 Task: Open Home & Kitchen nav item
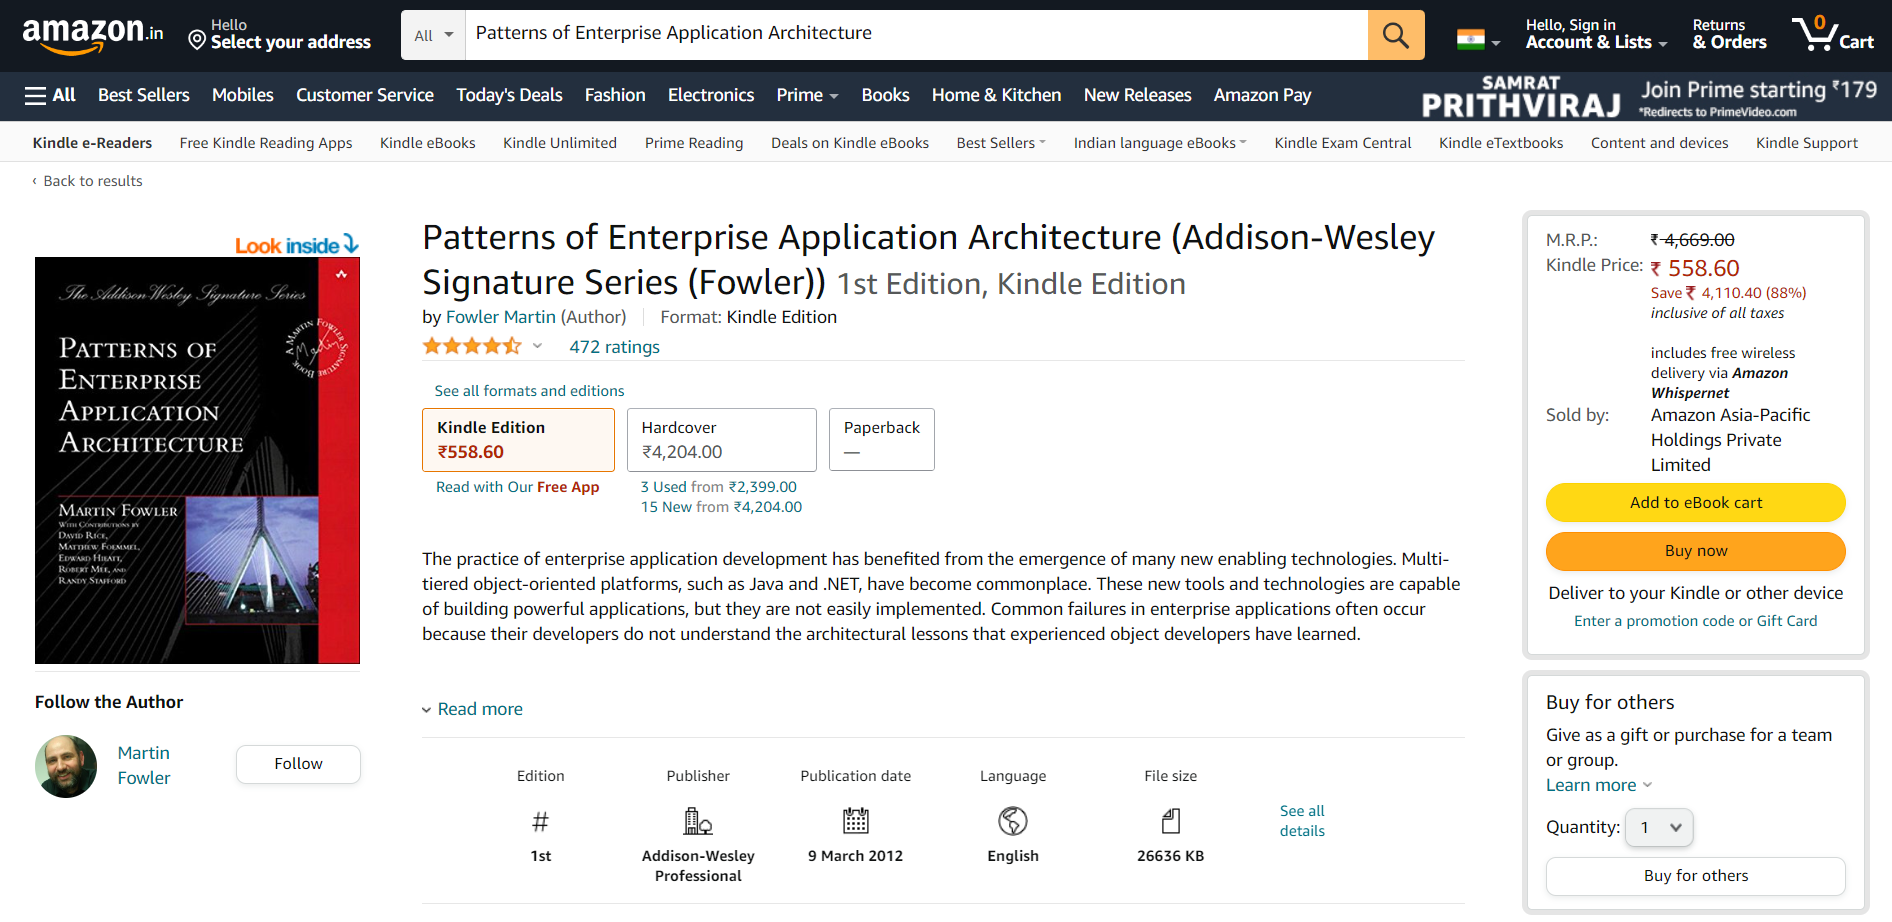coord(996,95)
